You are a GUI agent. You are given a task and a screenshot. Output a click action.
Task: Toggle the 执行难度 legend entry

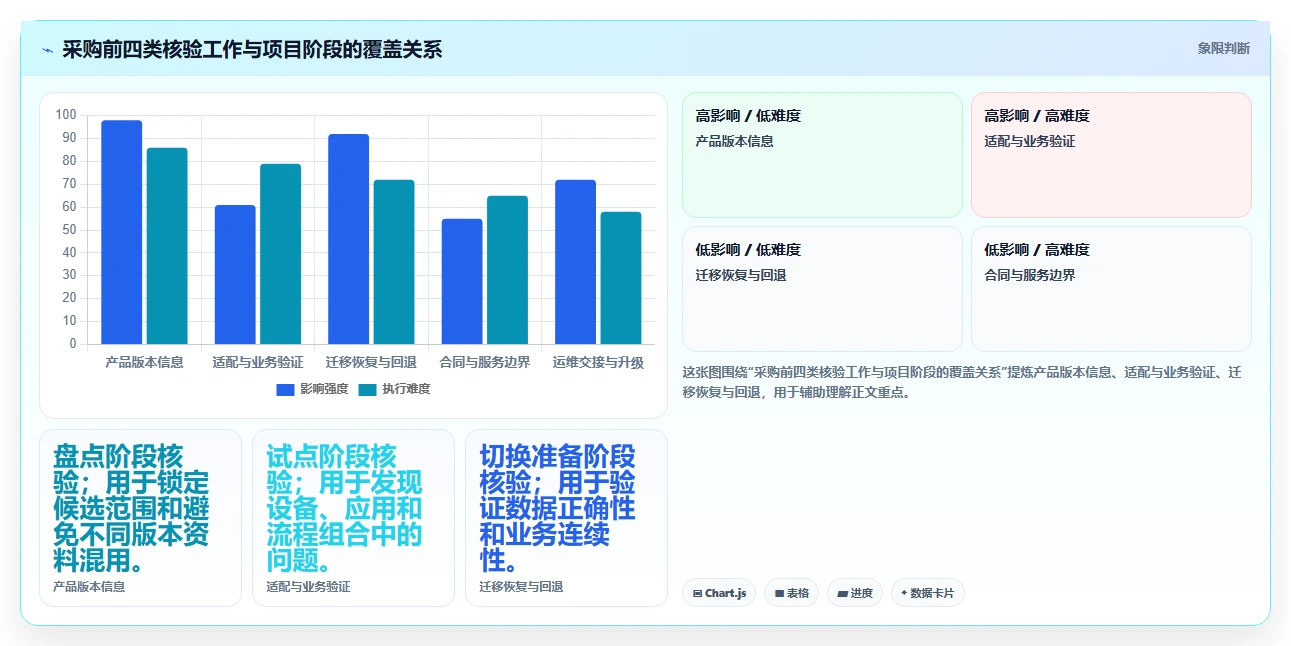coord(394,389)
